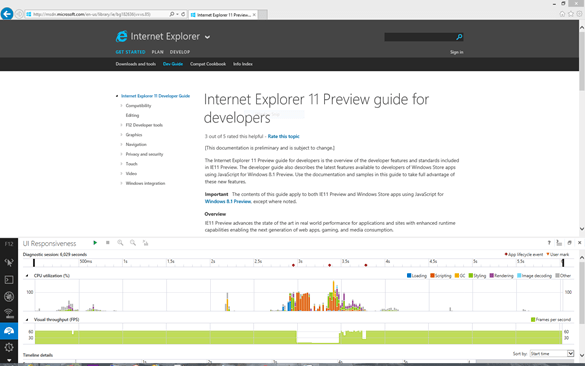Select the UI Responsiveness tool icon
The height and width of the screenshot is (366, 585).
click(9, 331)
